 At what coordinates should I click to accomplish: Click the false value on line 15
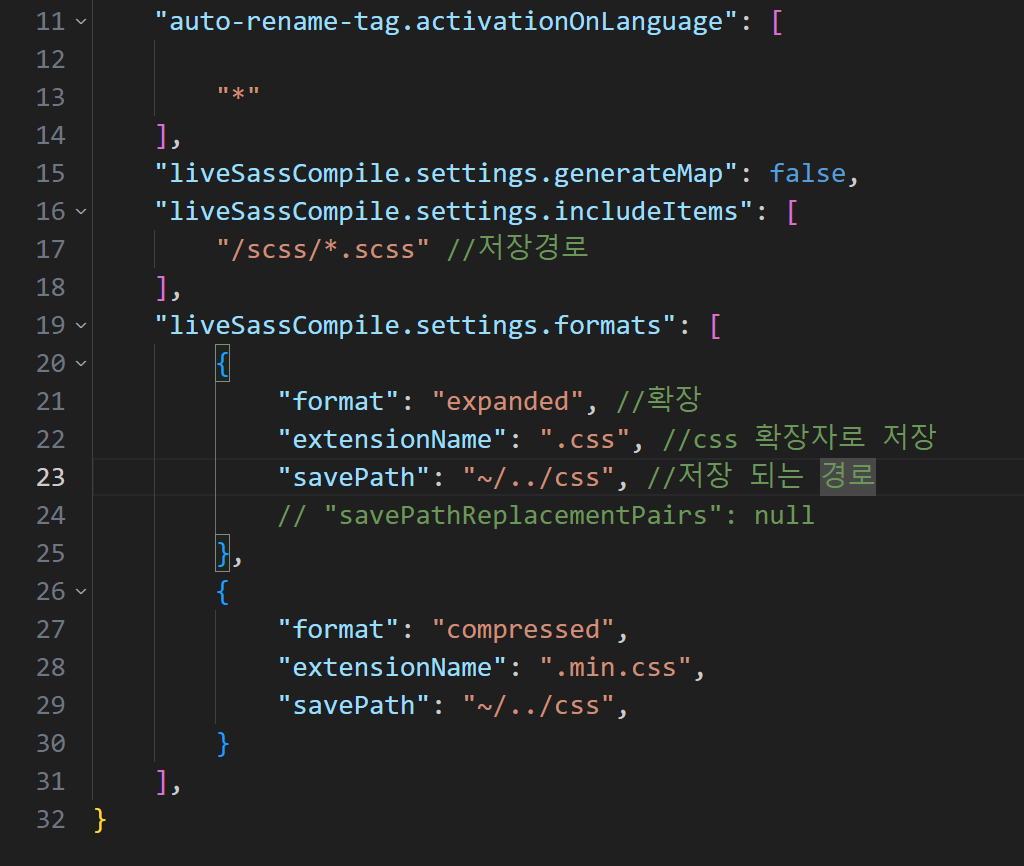click(808, 174)
